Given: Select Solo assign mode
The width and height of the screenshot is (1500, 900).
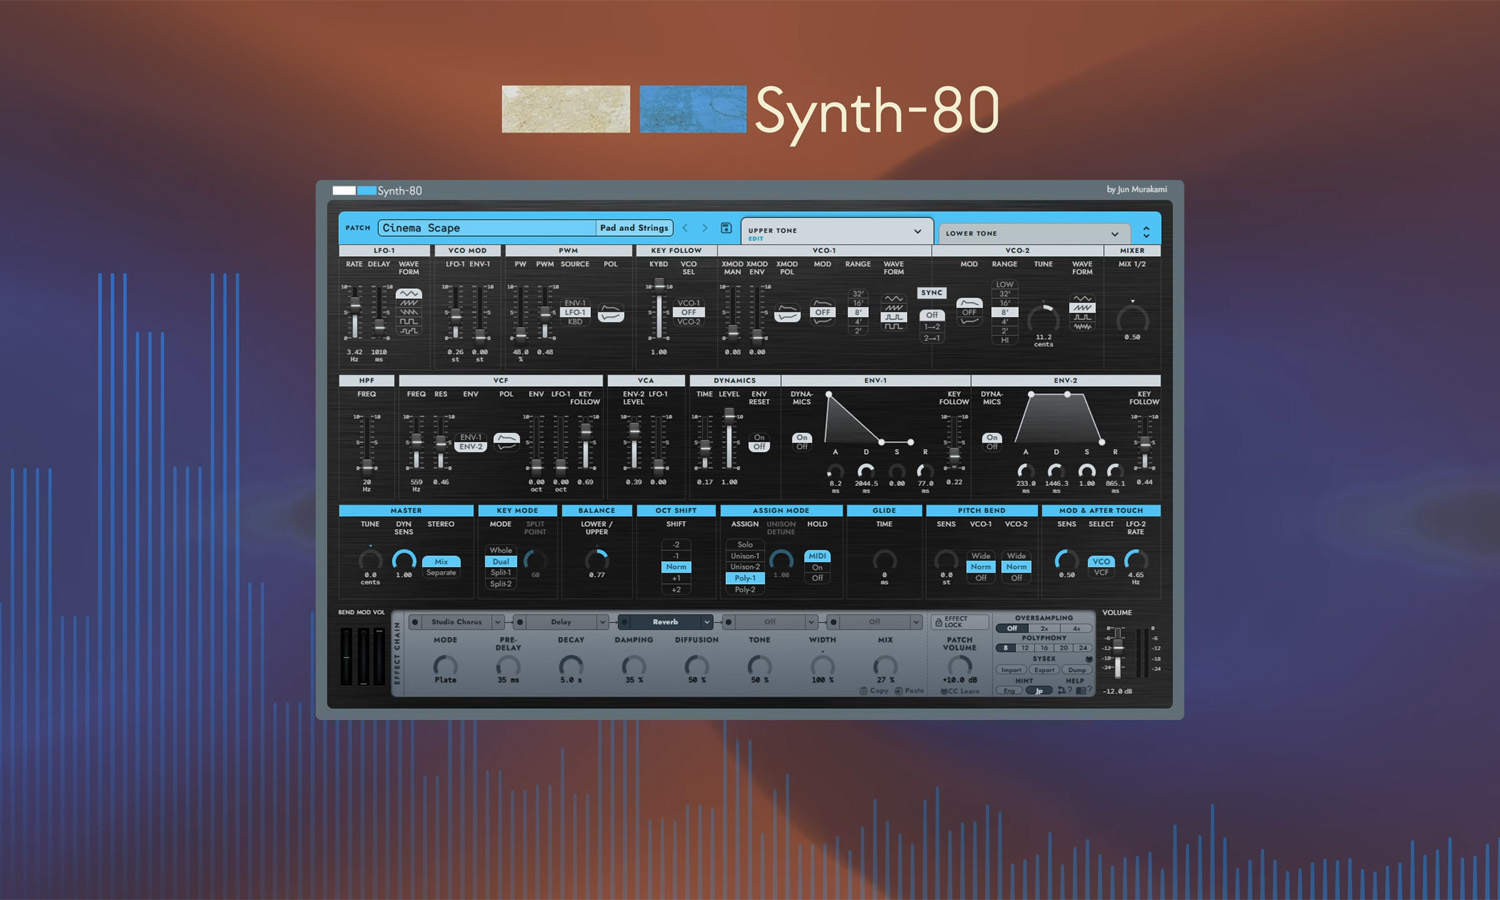Looking at the screenshot, I should 744,545.
